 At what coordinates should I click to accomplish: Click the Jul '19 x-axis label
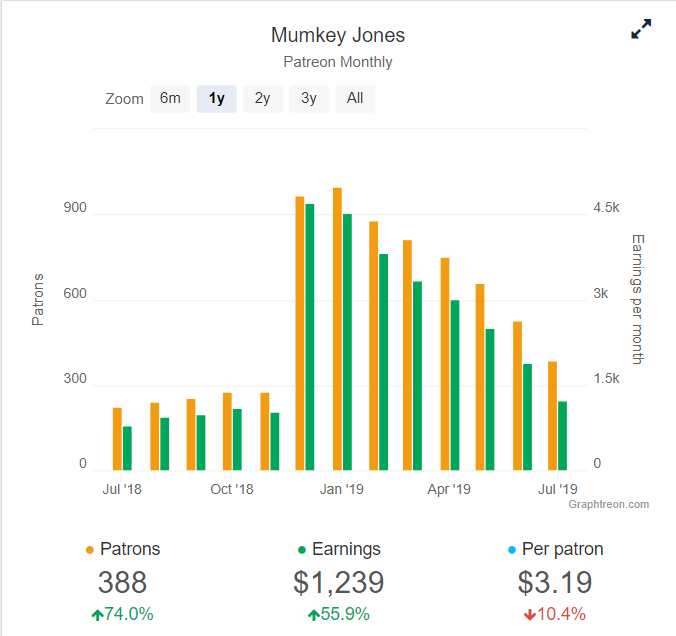click(x=557, y=489)
